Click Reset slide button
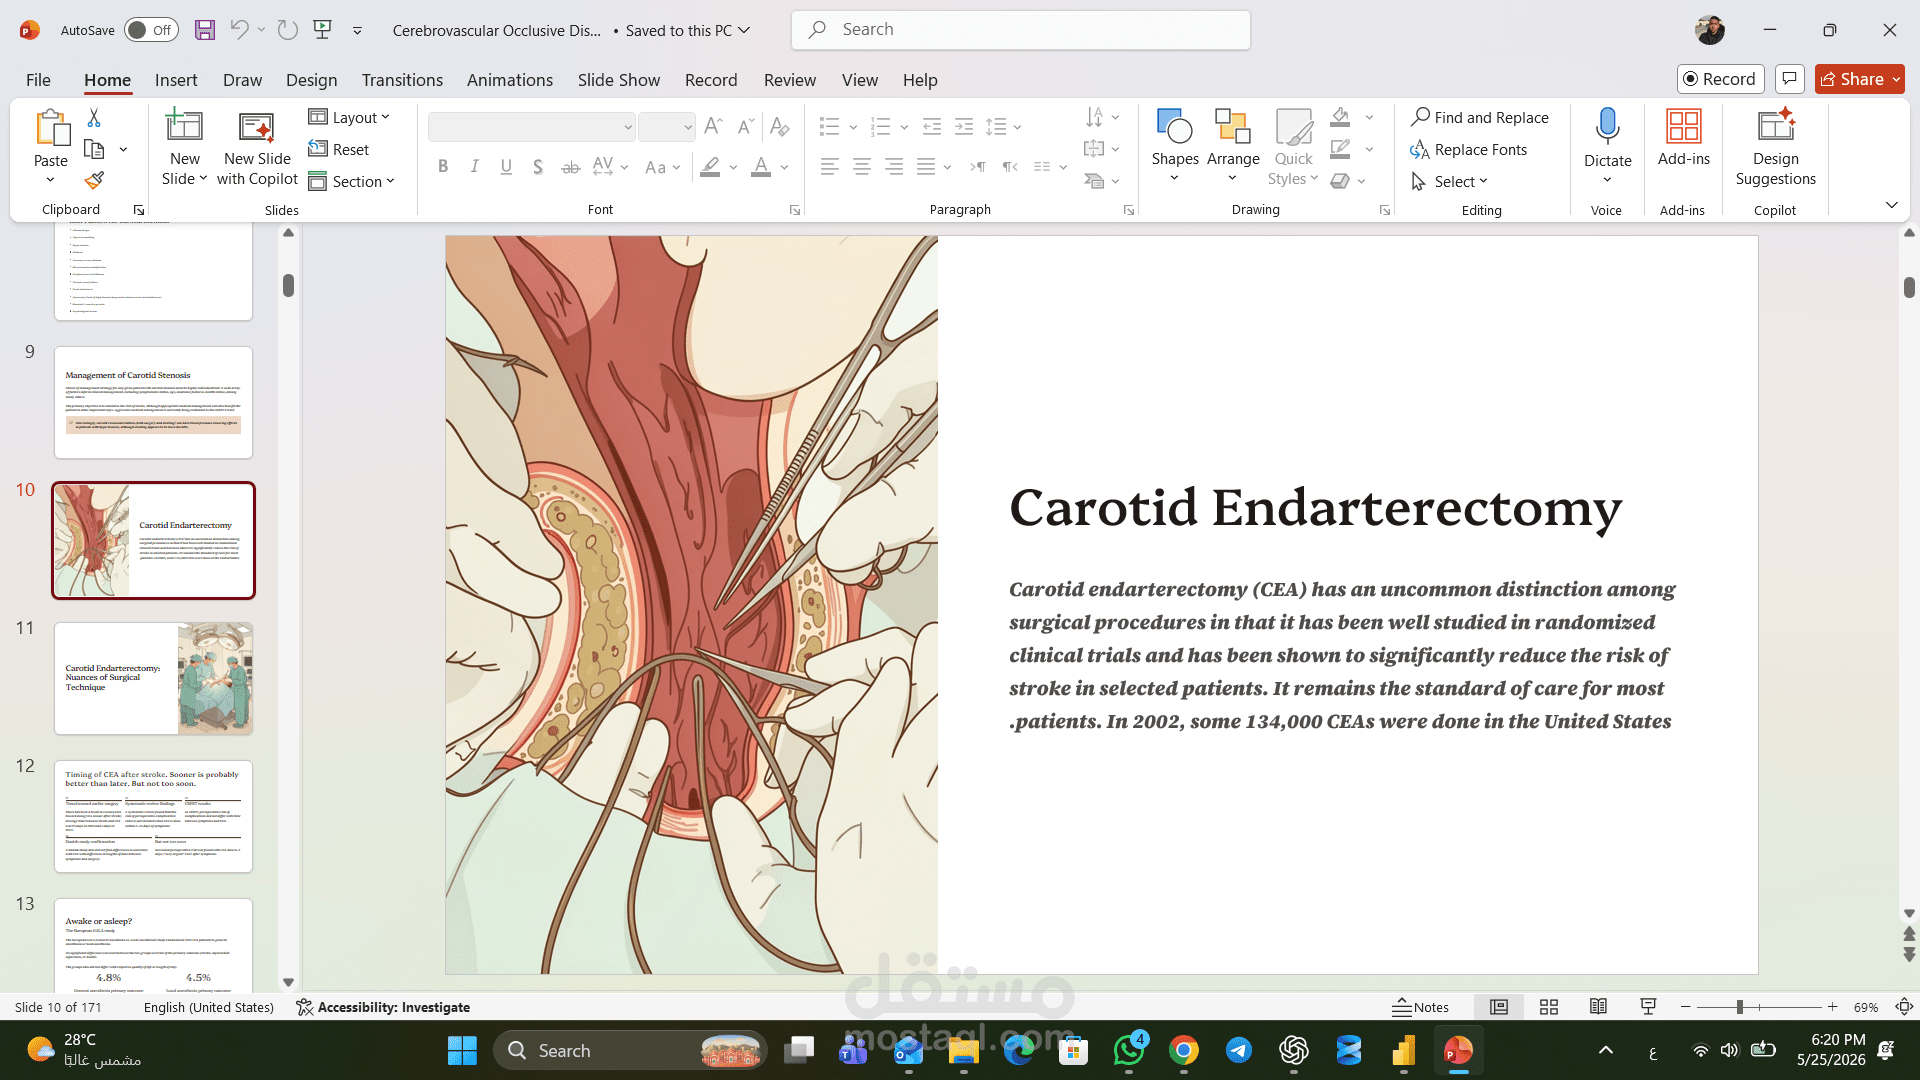 tap(339, 149)
